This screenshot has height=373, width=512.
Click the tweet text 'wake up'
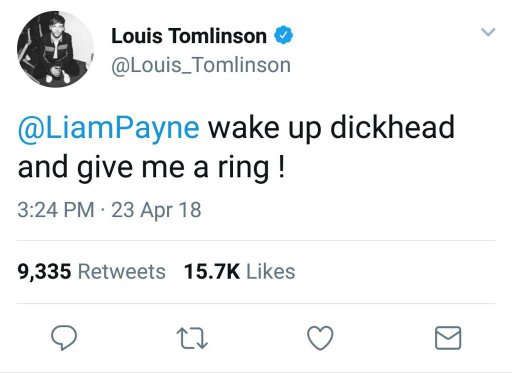pyautogui.click(x=265, y=128)
